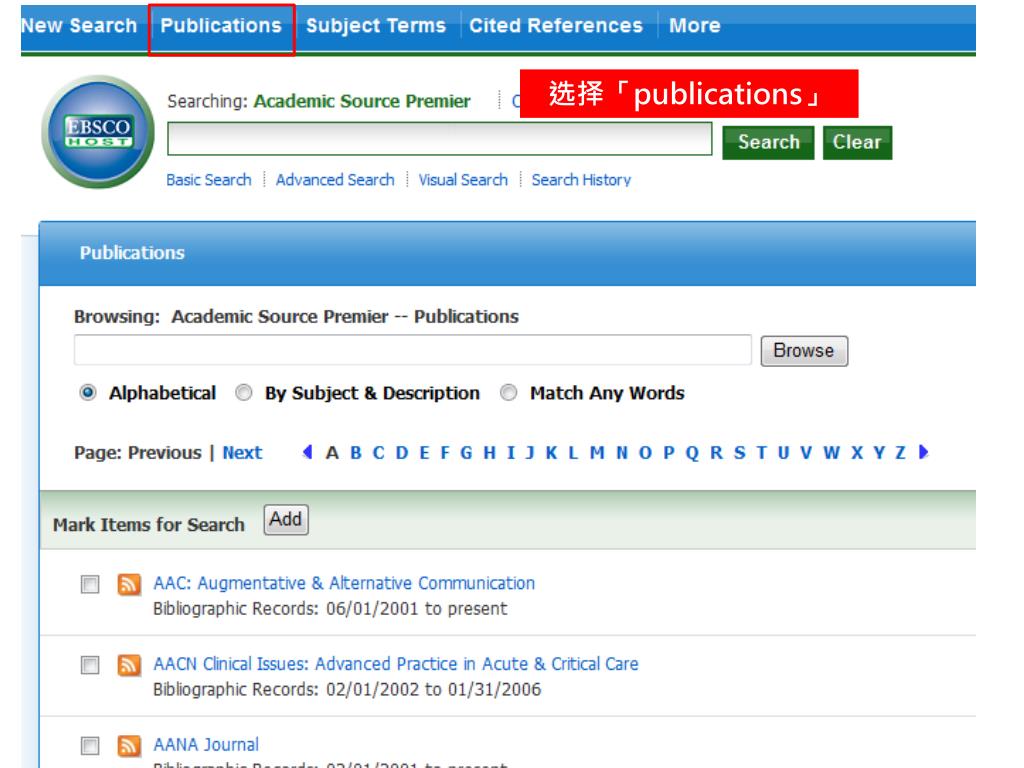
Task: Select Match Any Words option
Action: point(508,392)
